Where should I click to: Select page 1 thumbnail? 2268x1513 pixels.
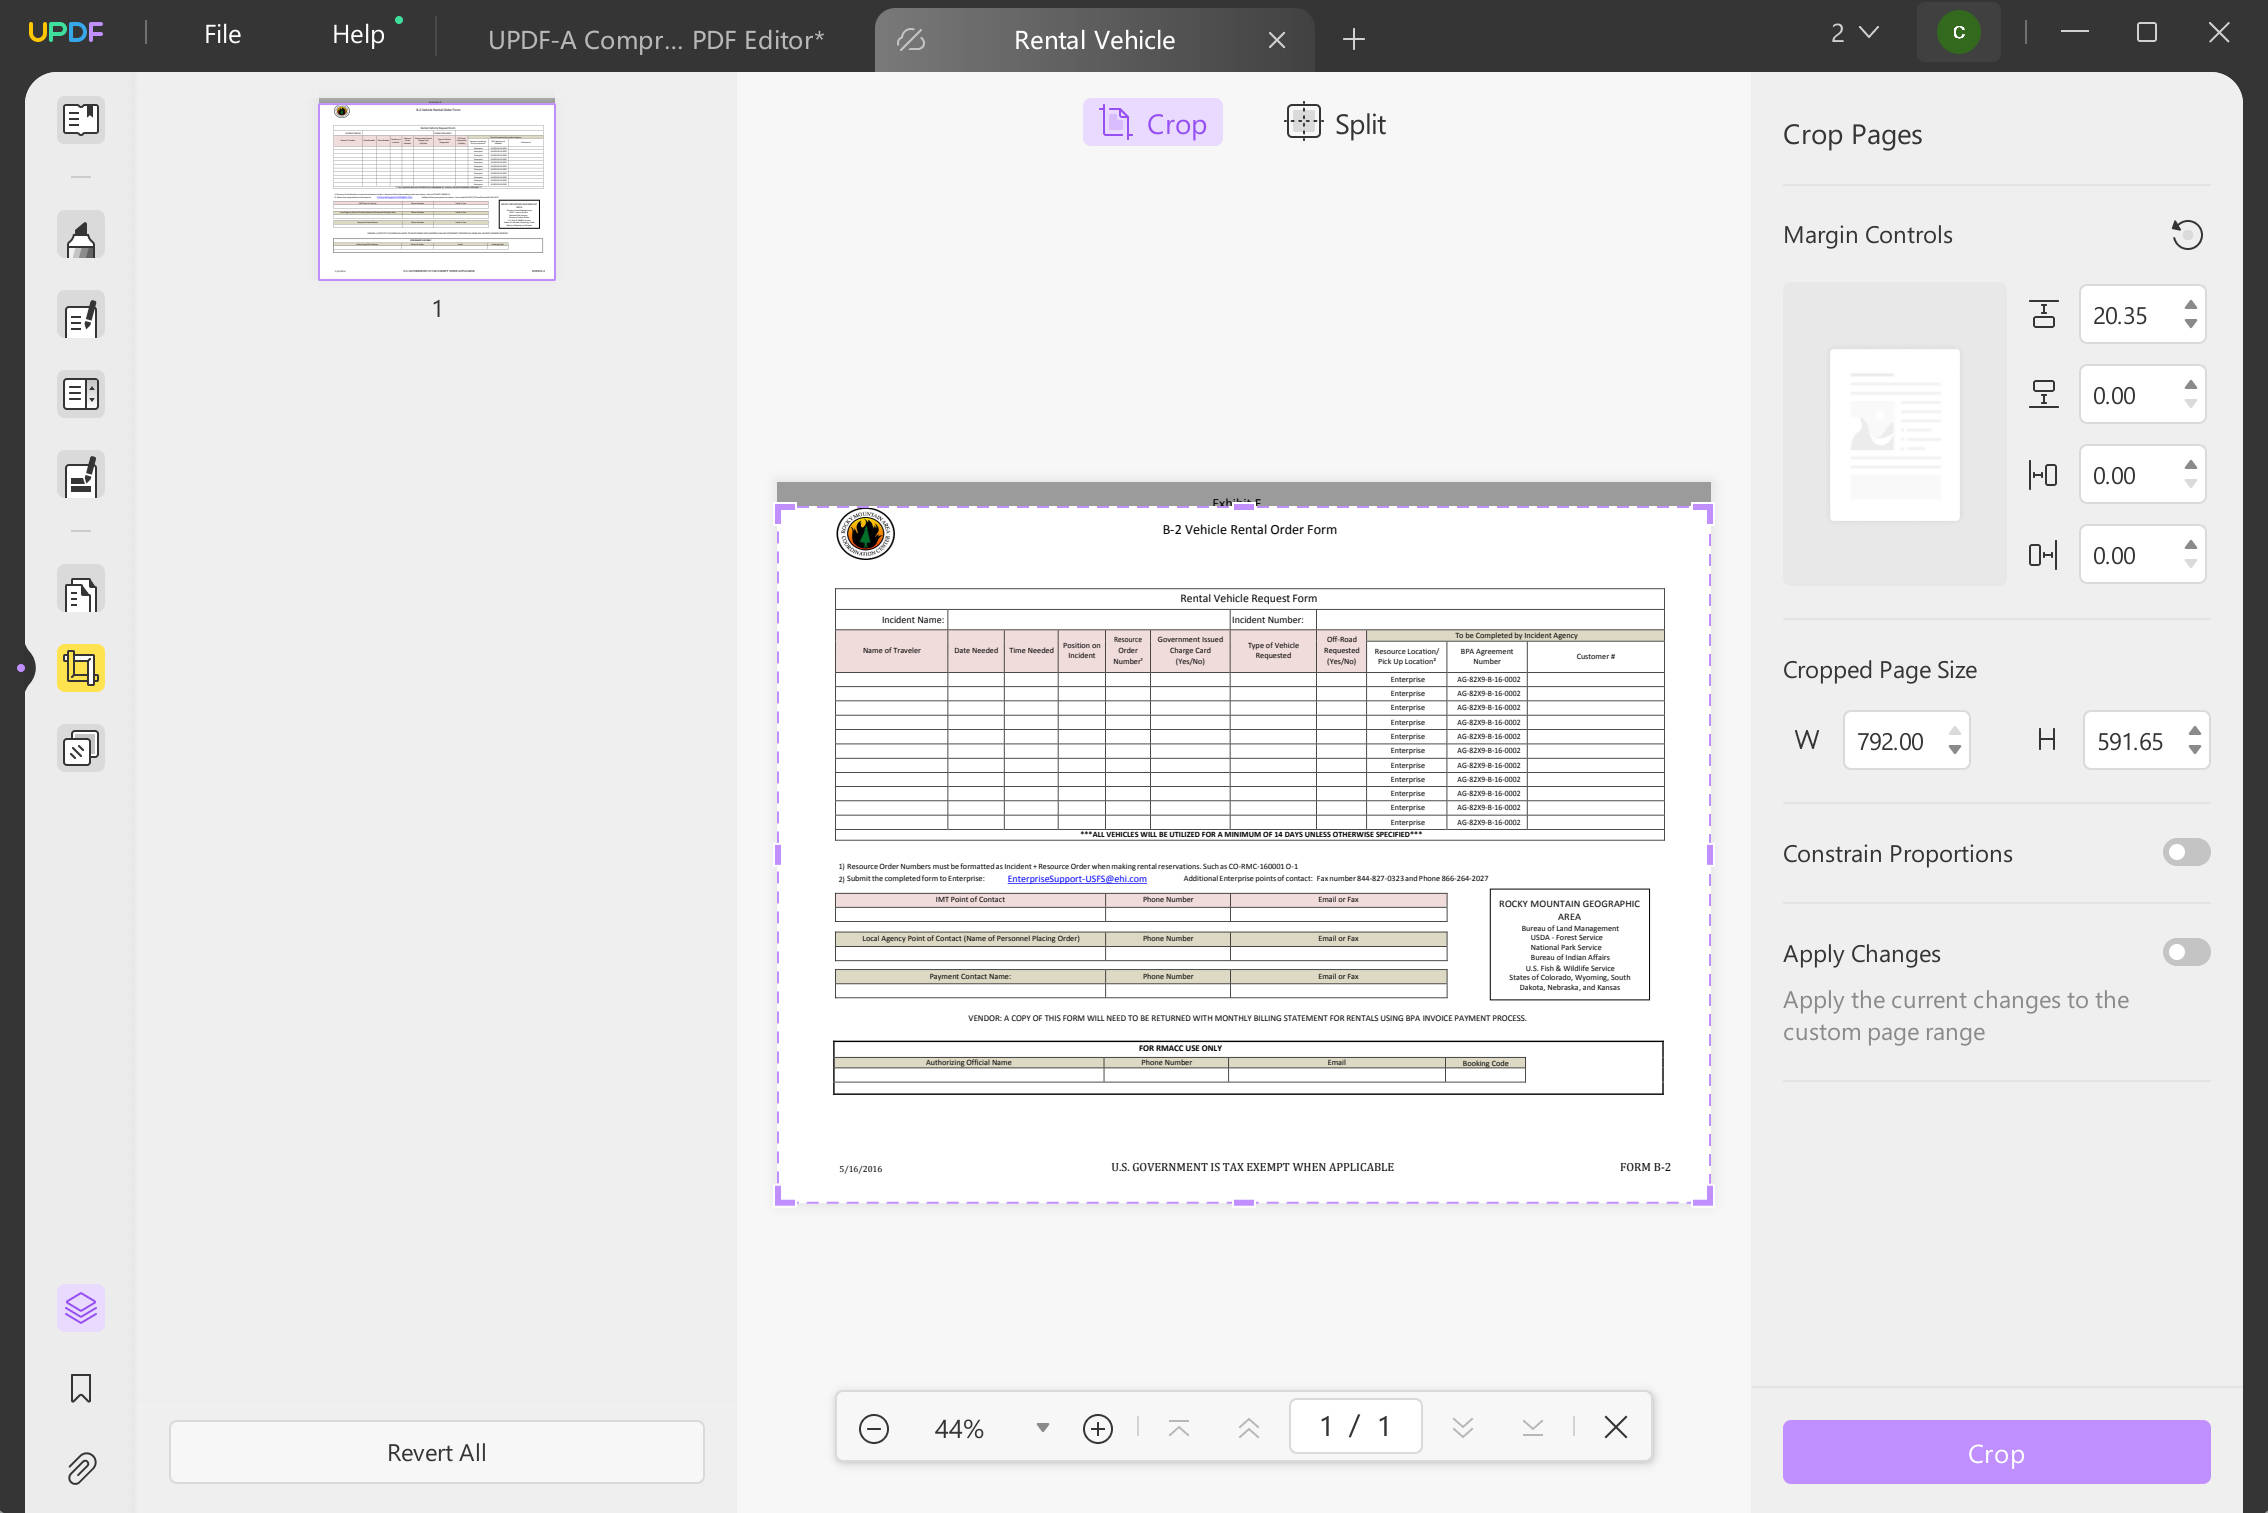pos(436,190)
